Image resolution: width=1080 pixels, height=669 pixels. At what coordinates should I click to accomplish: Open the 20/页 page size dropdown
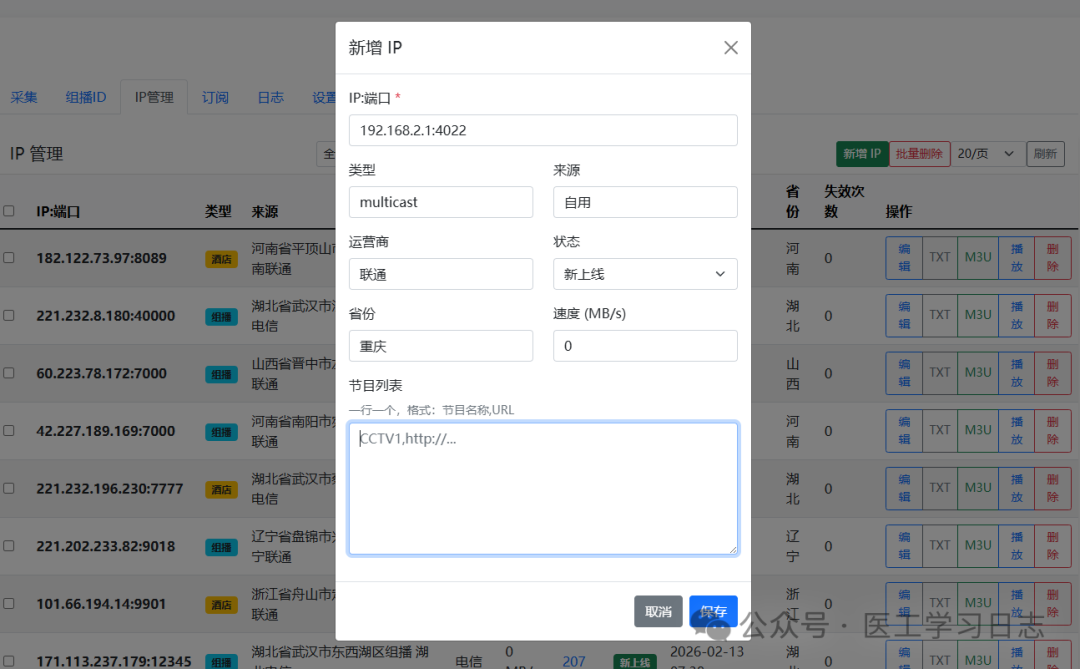click(x=985, y=153)
